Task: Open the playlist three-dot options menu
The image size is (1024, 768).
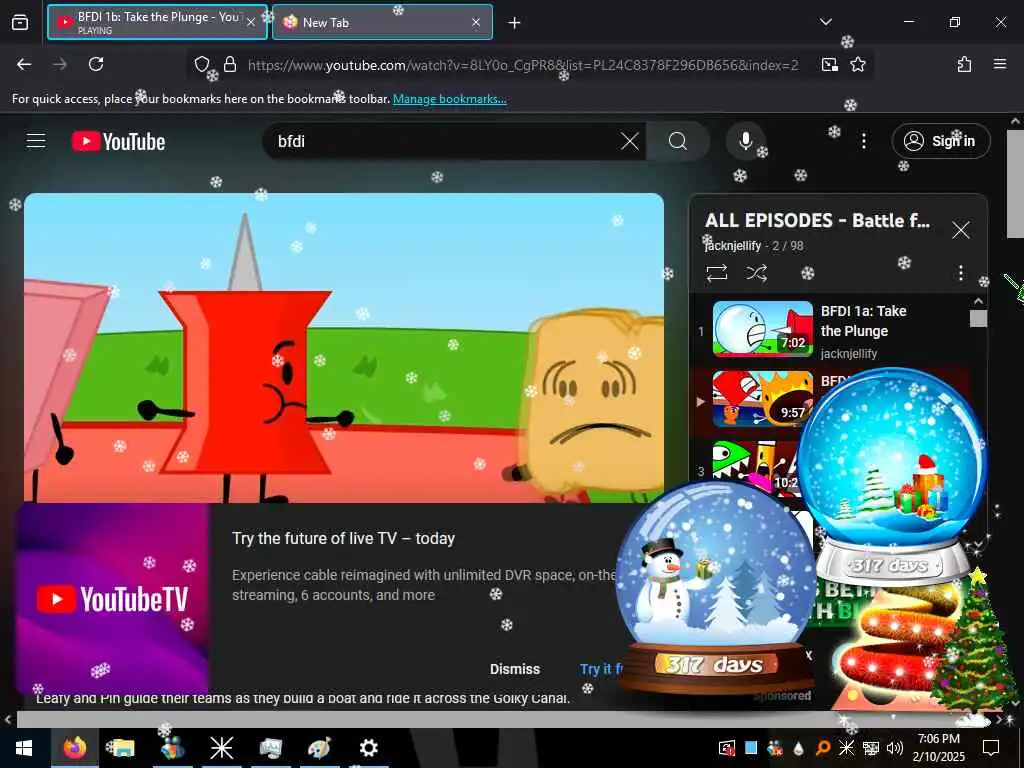Action: click(961, 272)
